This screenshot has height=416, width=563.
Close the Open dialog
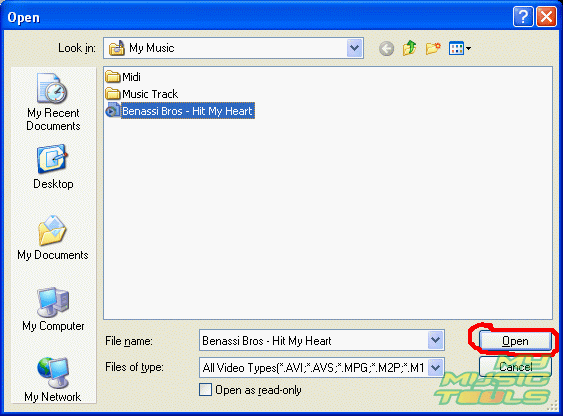click(x=546, y=17)
